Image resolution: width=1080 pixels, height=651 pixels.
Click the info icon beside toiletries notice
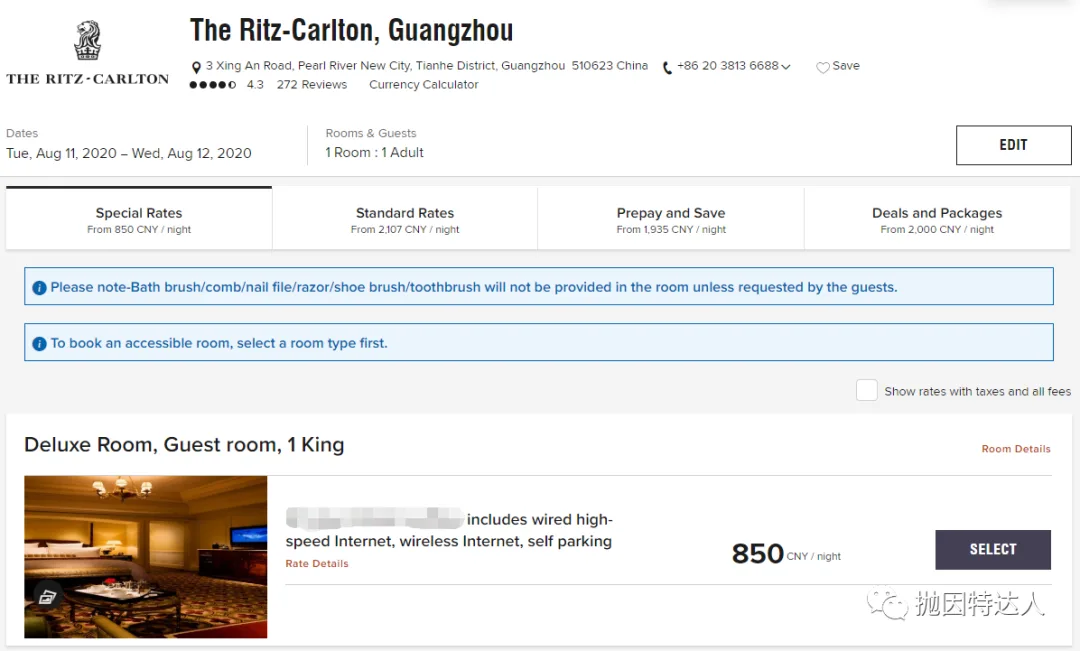pyautogui.click(x=39, y=288)
